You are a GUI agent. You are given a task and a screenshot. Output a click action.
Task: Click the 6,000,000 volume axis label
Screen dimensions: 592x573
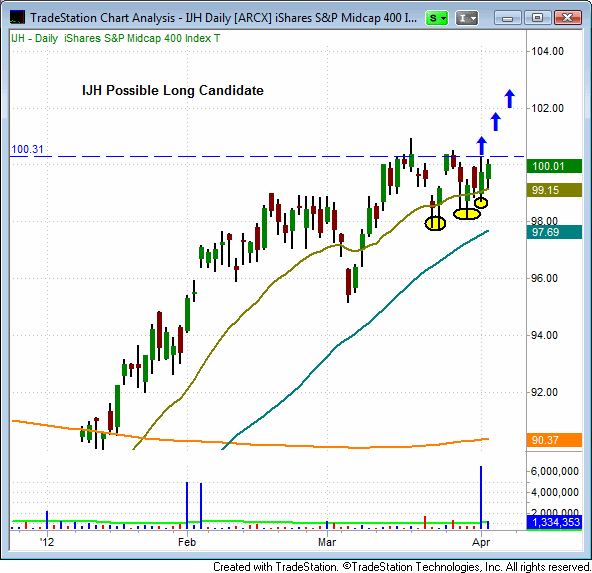click(555, 471)
